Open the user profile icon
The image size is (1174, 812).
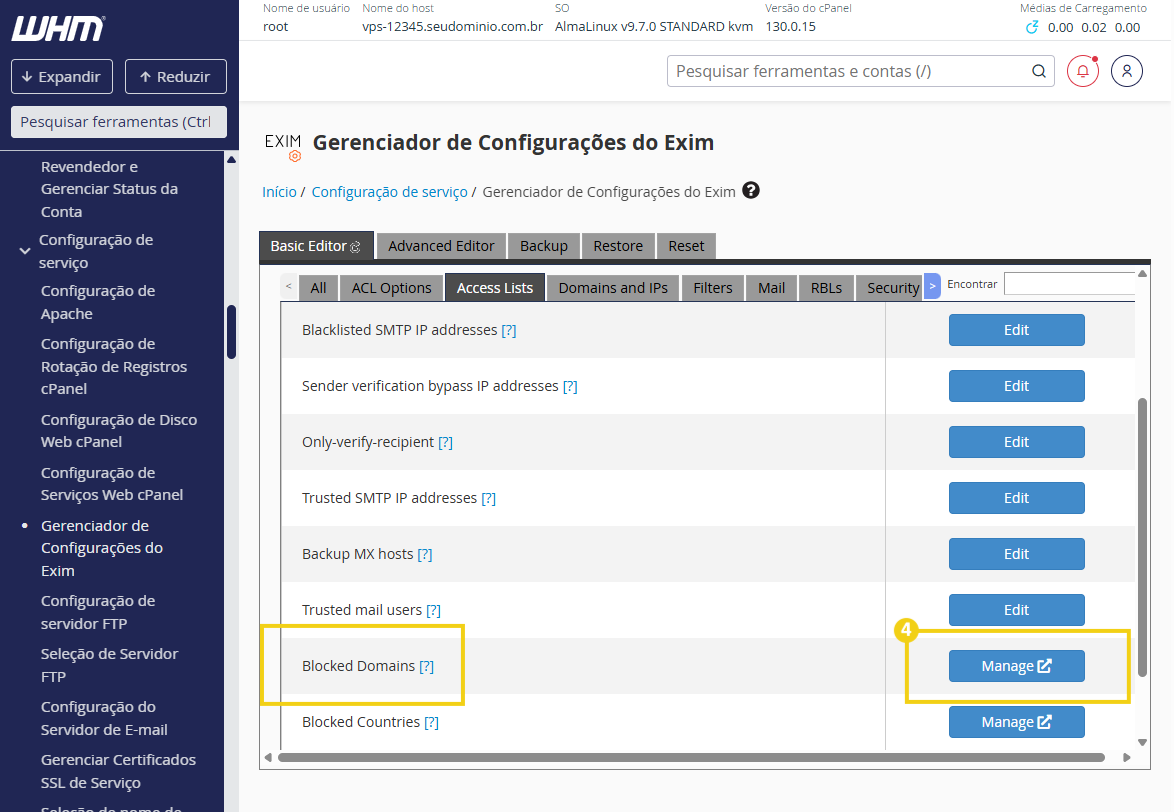click(1127, 71)
